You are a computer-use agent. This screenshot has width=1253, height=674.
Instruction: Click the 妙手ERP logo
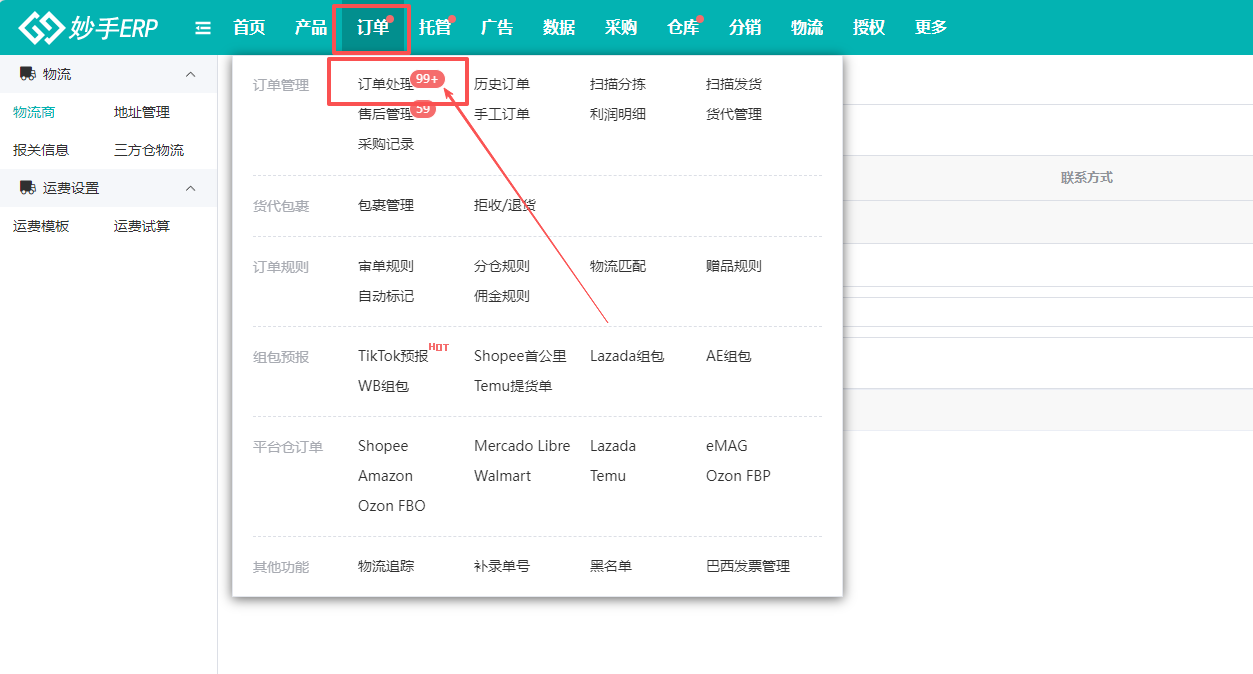pyautogui.click(x=88, y=28)
